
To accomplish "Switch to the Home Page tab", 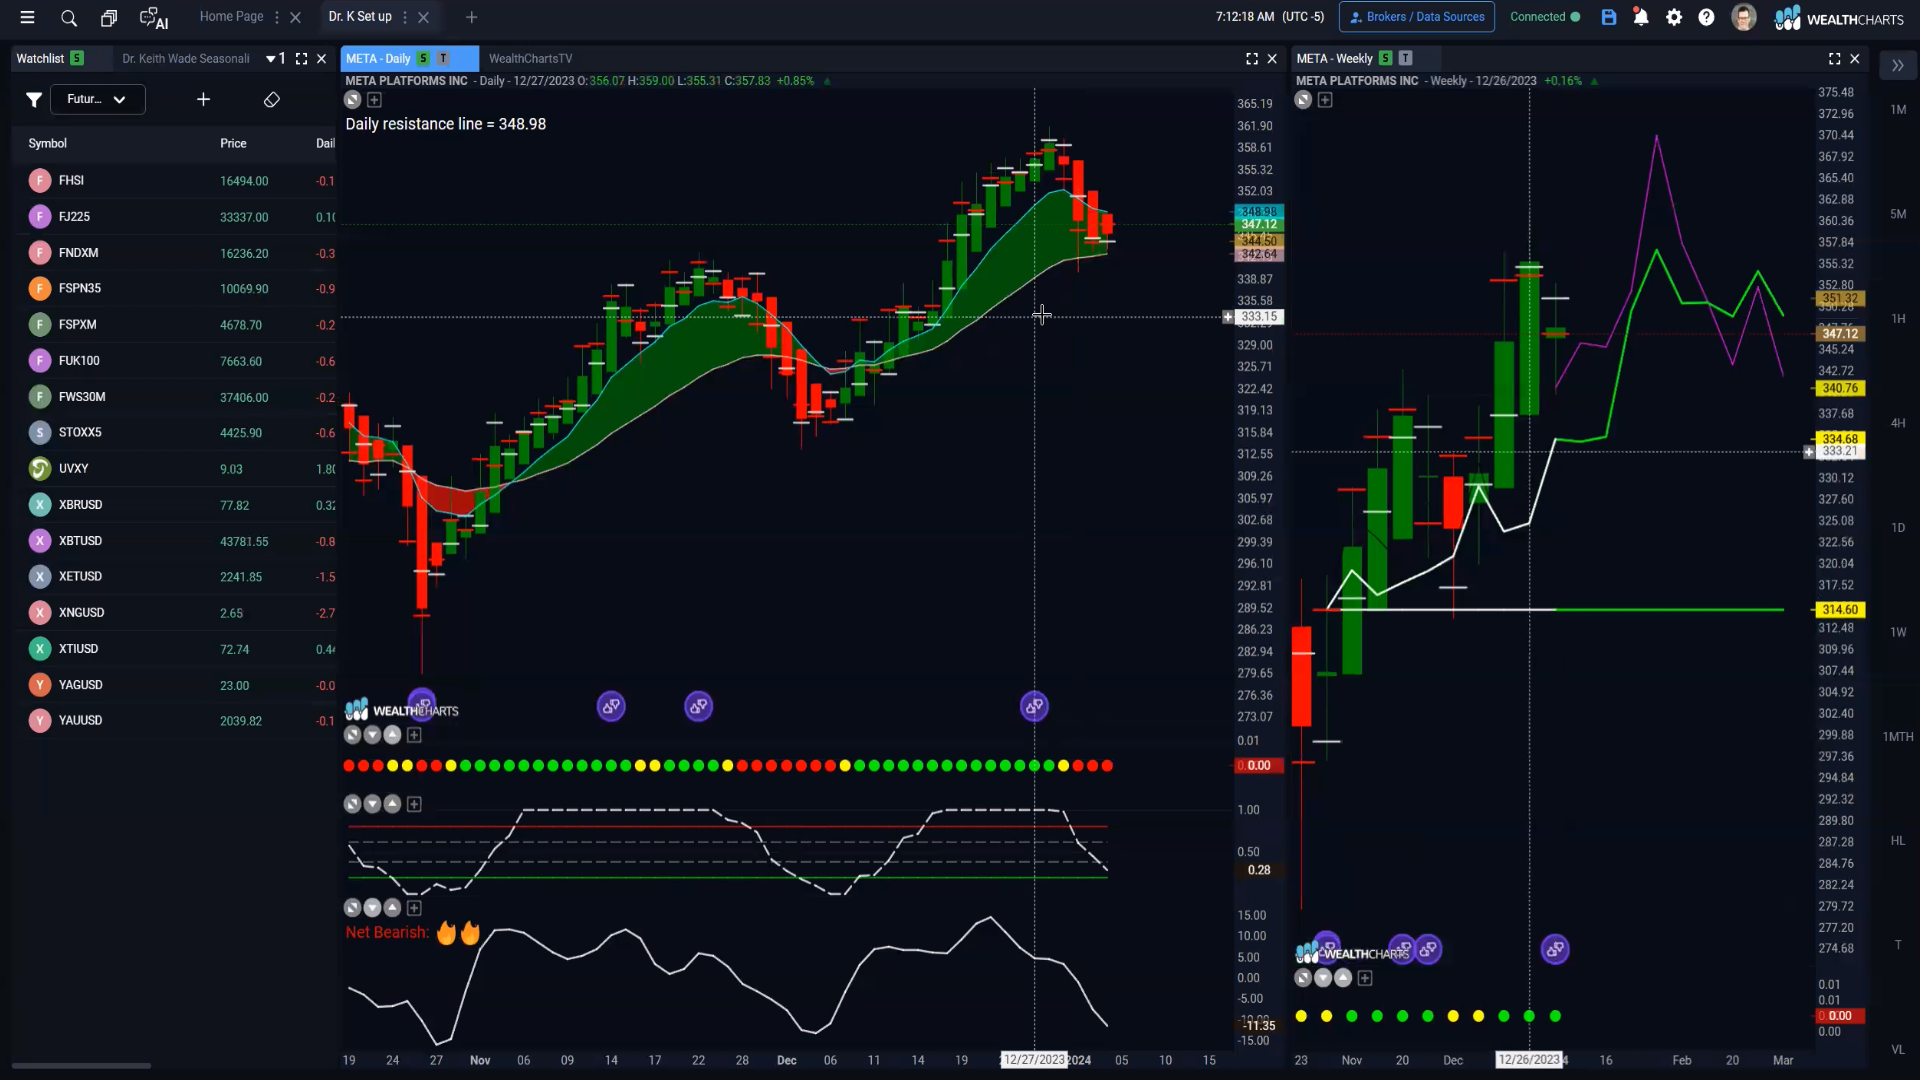I will [x=231, y=17].
